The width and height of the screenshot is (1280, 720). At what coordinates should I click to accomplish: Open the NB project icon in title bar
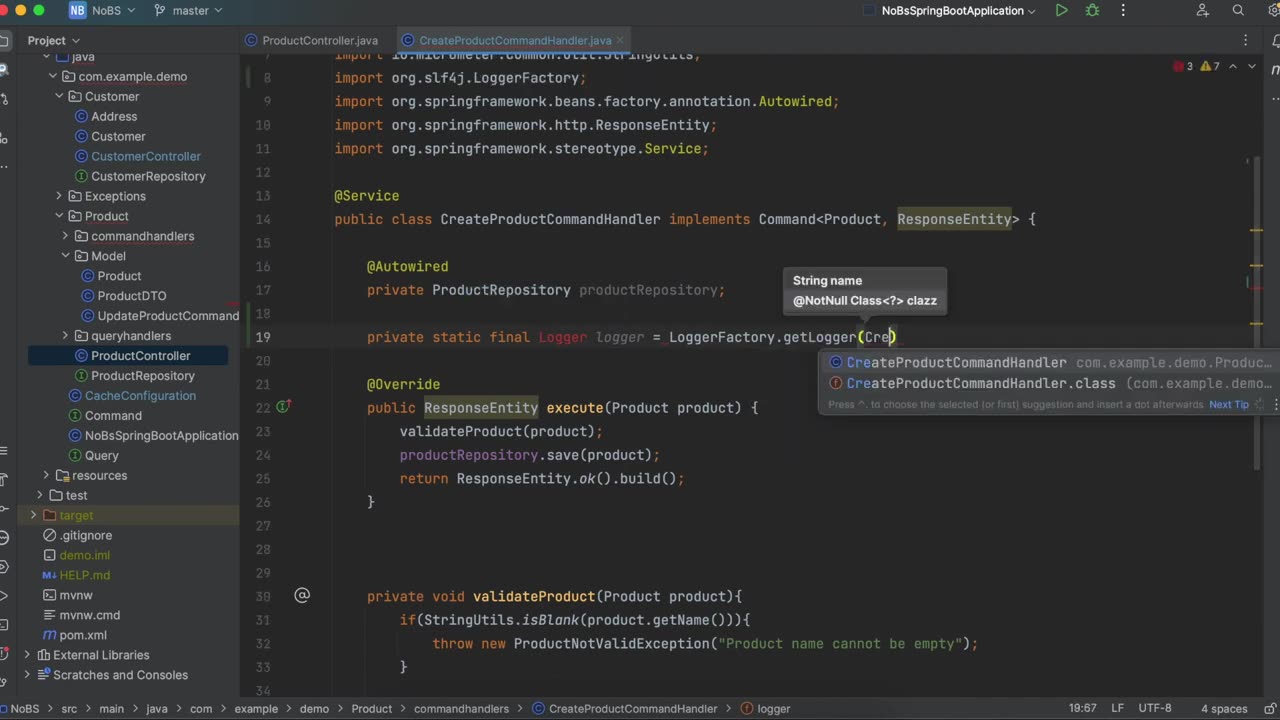pos(77,11)
